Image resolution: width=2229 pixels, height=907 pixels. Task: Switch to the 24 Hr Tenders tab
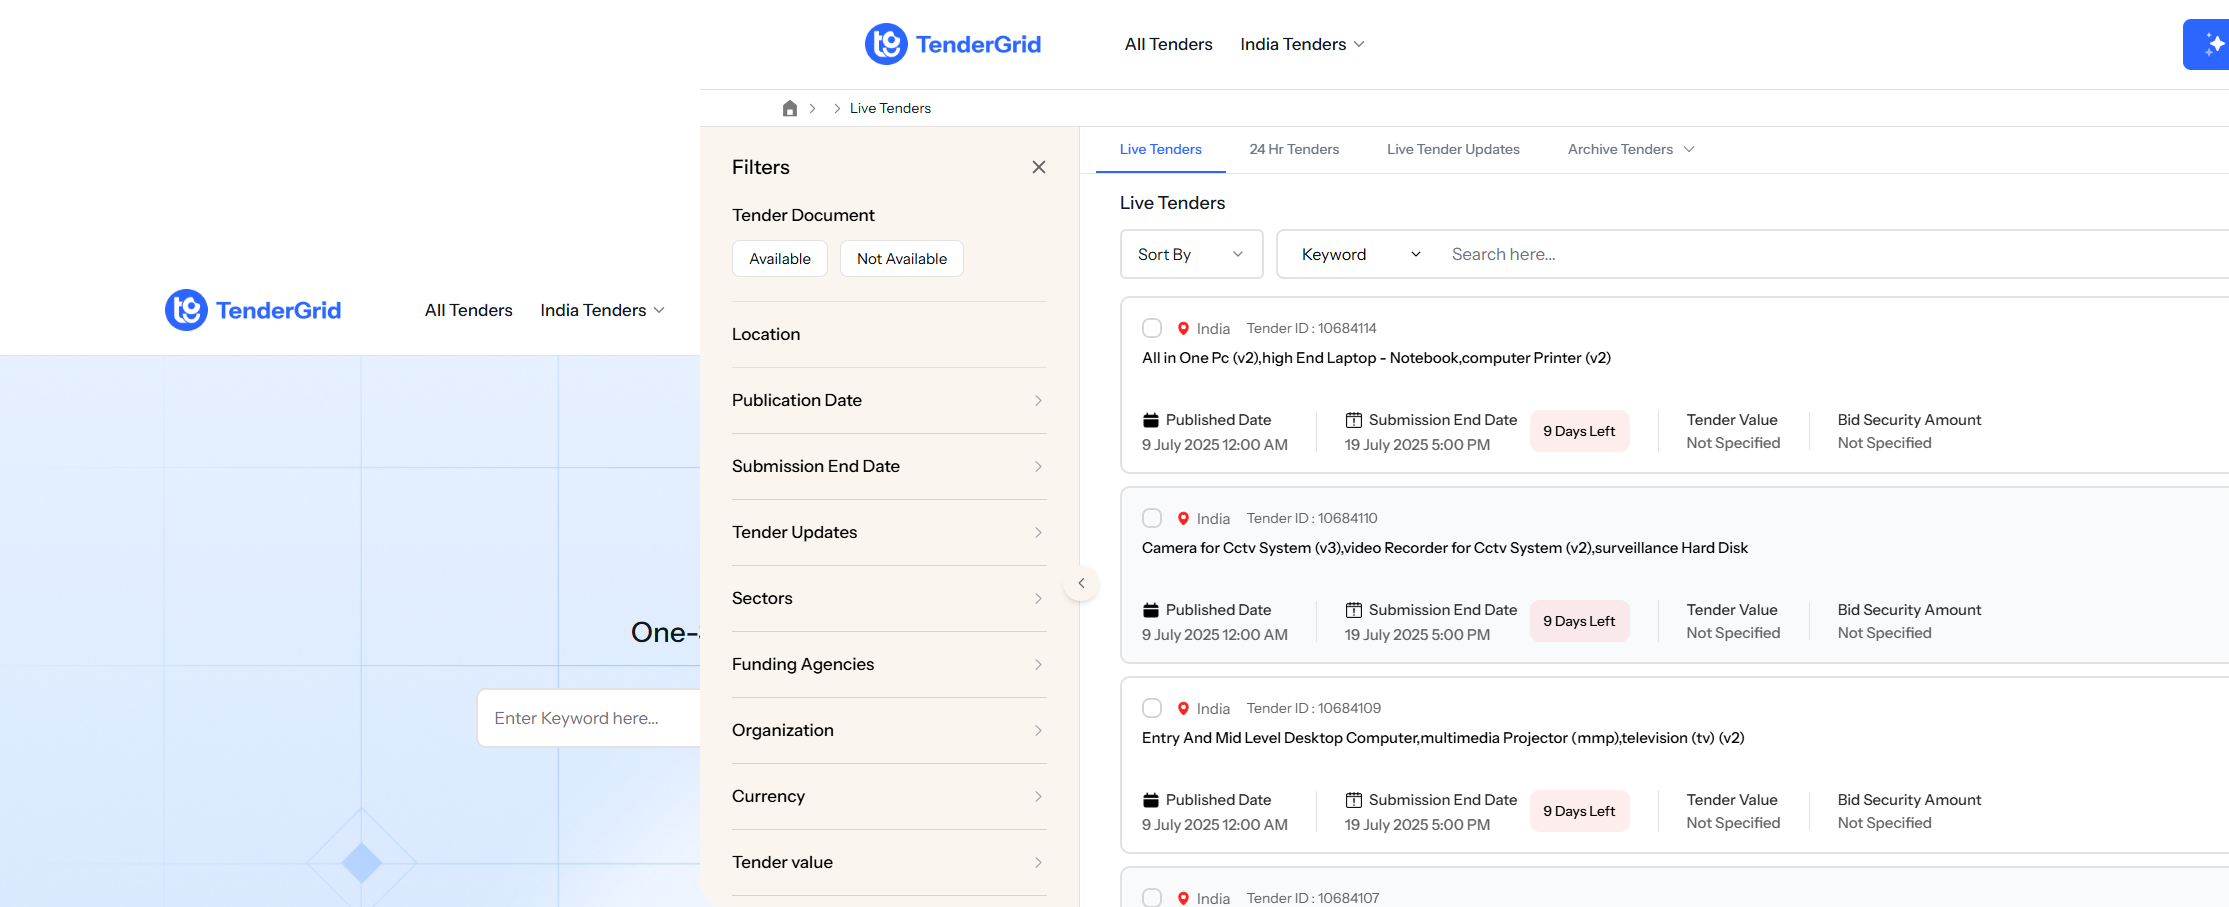(x=1293, y=149)
